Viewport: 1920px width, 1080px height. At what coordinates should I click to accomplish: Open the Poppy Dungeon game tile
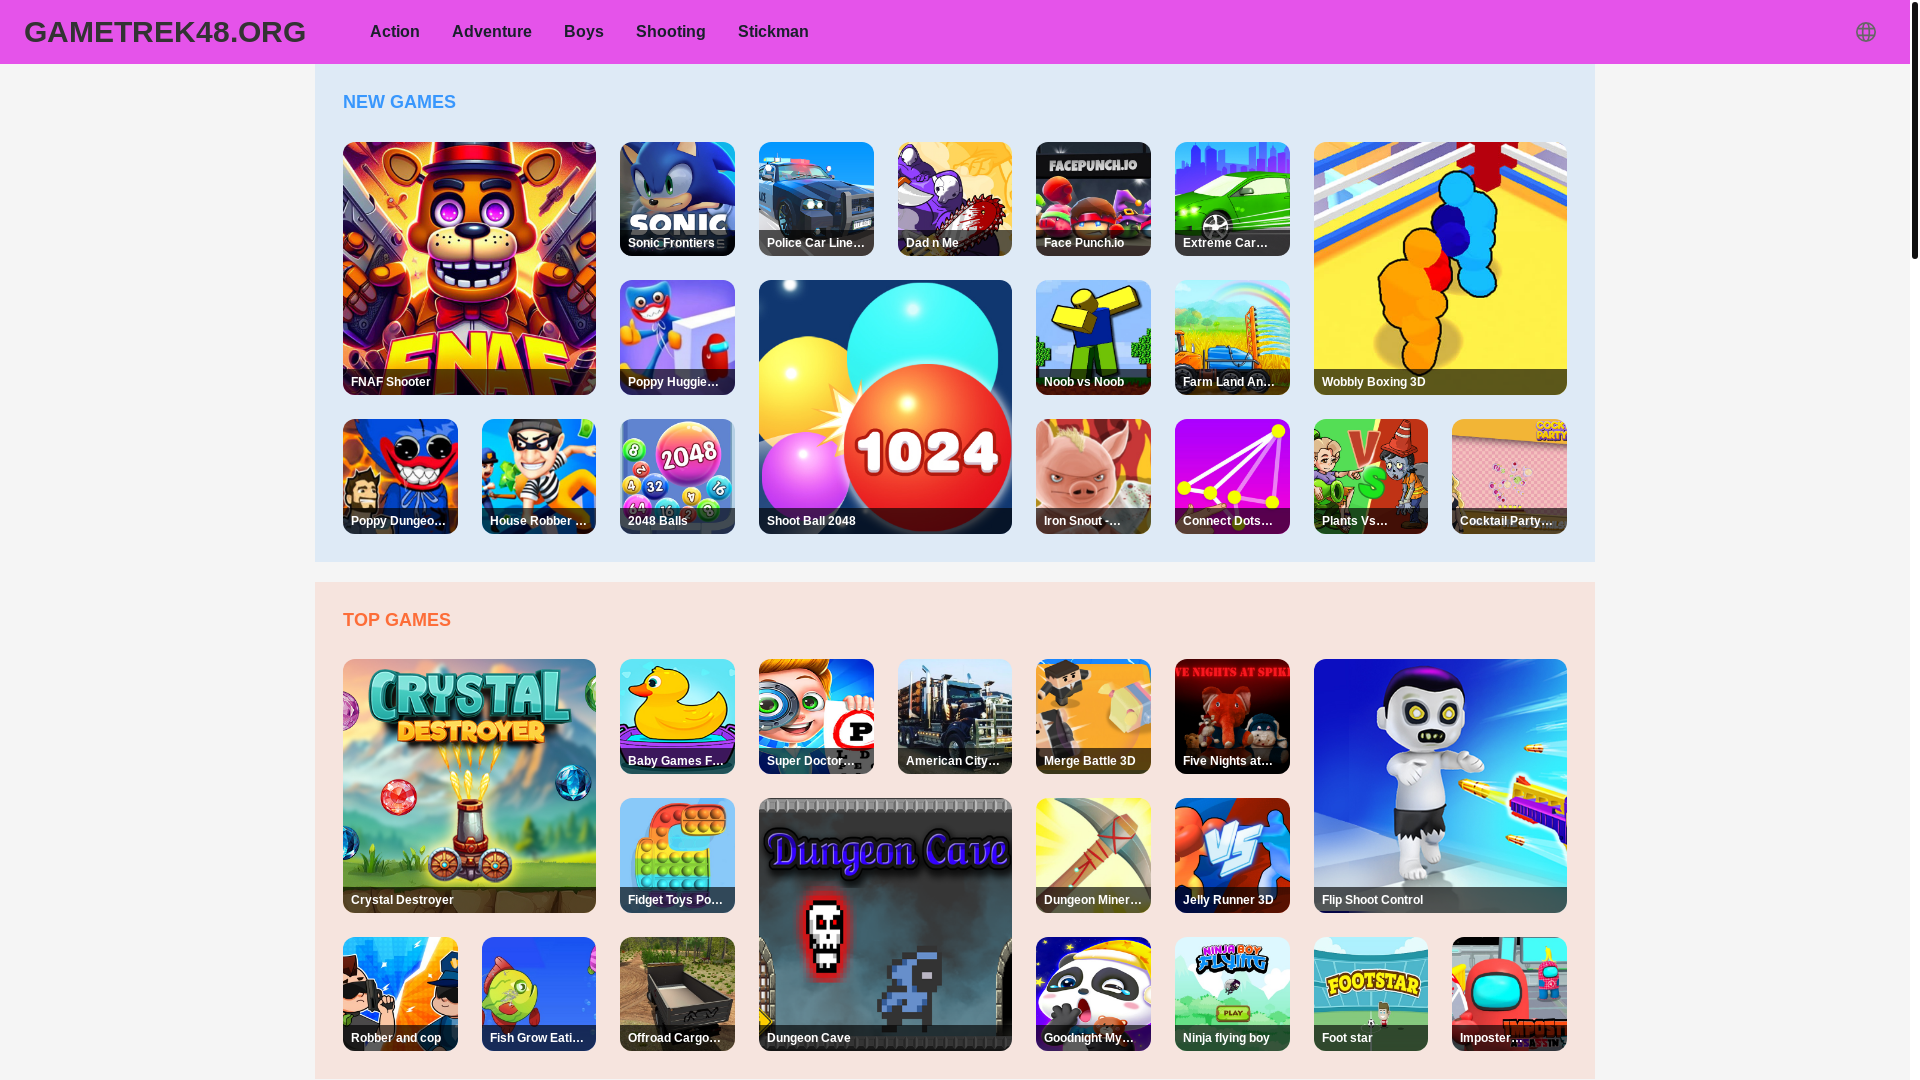coord(400,476)
